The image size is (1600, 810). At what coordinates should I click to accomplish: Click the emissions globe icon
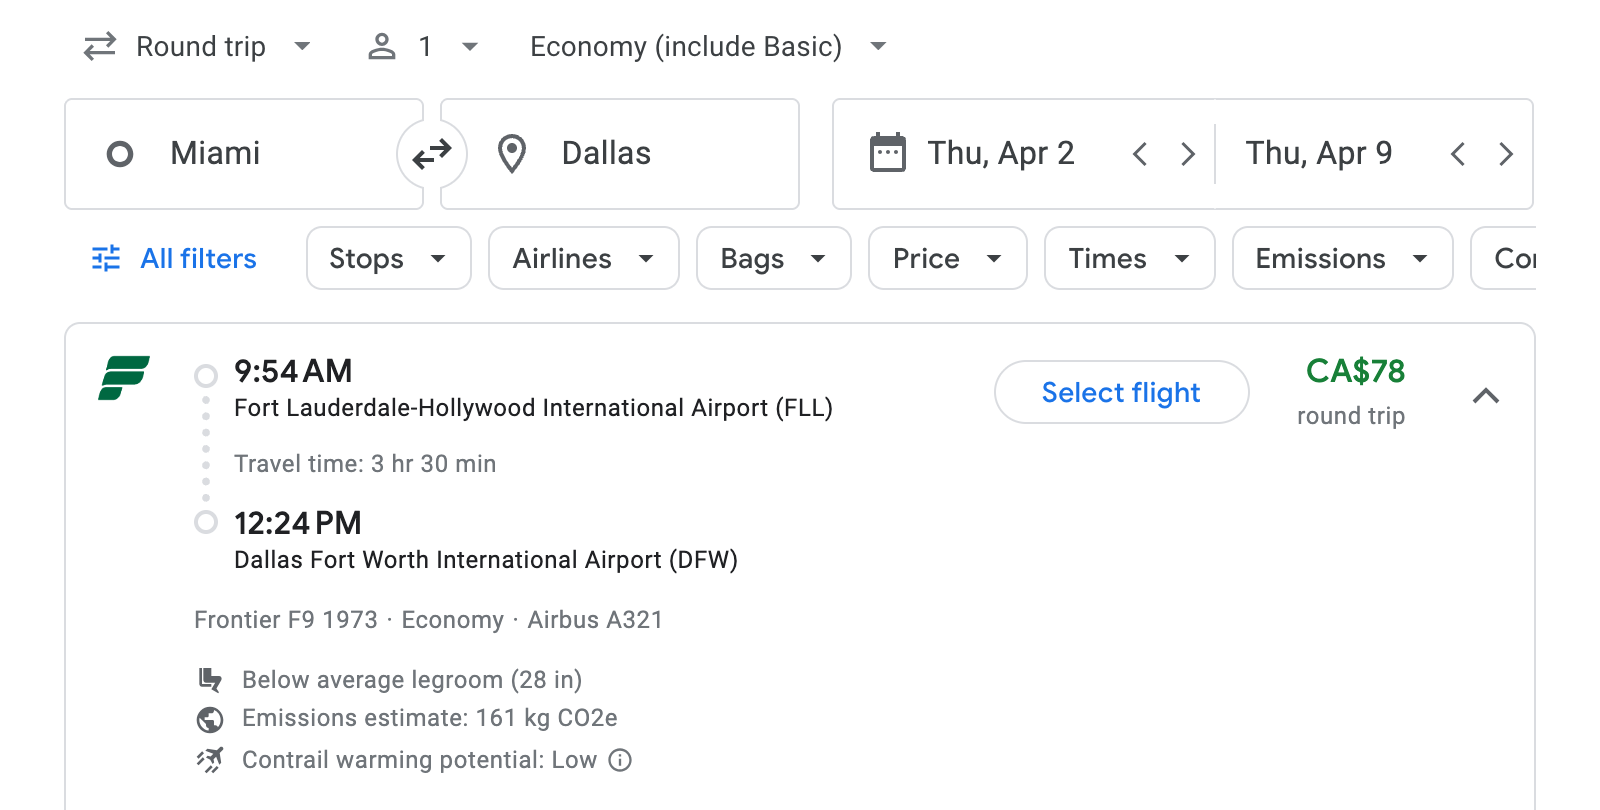tap(210, 719)
